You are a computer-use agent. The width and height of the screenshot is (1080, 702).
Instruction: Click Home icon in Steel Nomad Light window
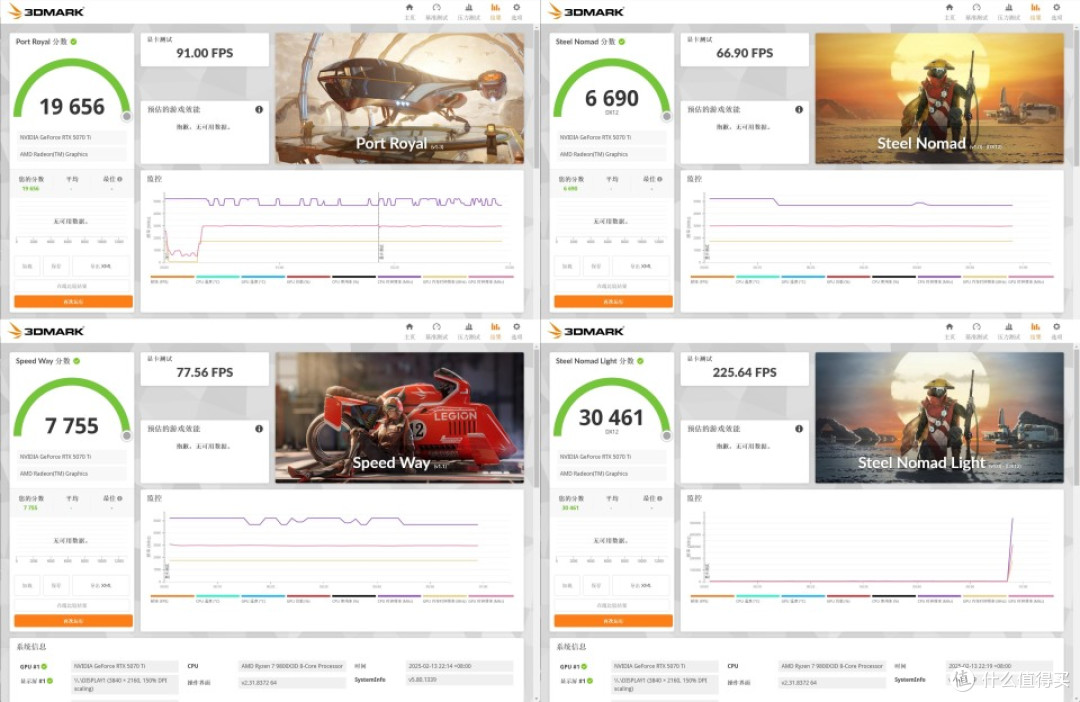pyautogui.click(x=950, y=327)
